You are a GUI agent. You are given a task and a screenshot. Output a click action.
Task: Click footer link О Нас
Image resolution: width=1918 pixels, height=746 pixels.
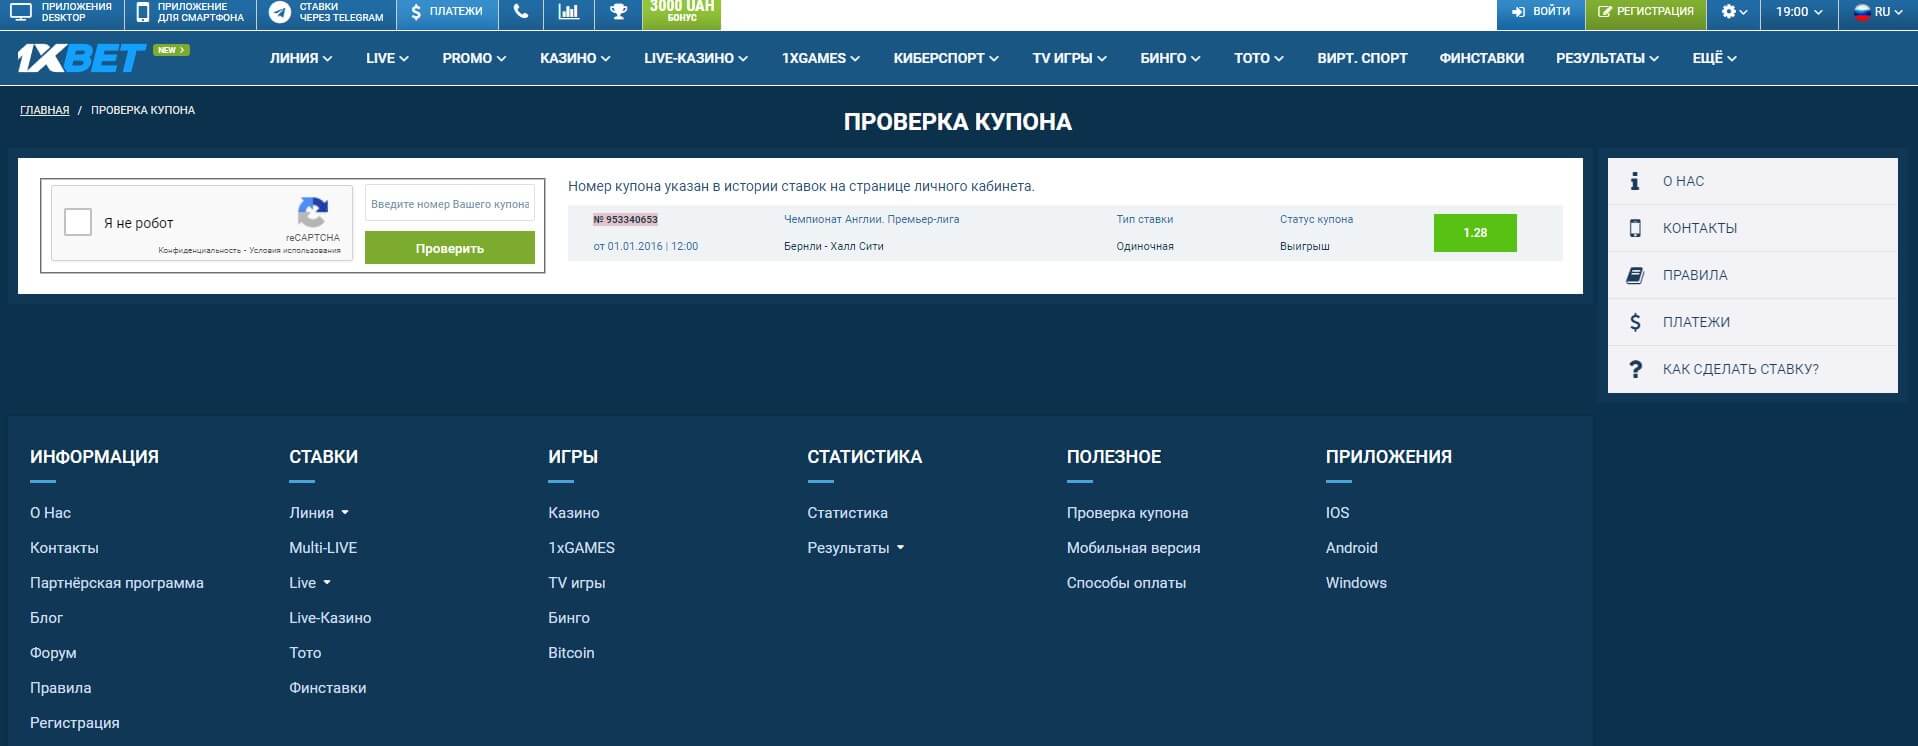(50, 513)
